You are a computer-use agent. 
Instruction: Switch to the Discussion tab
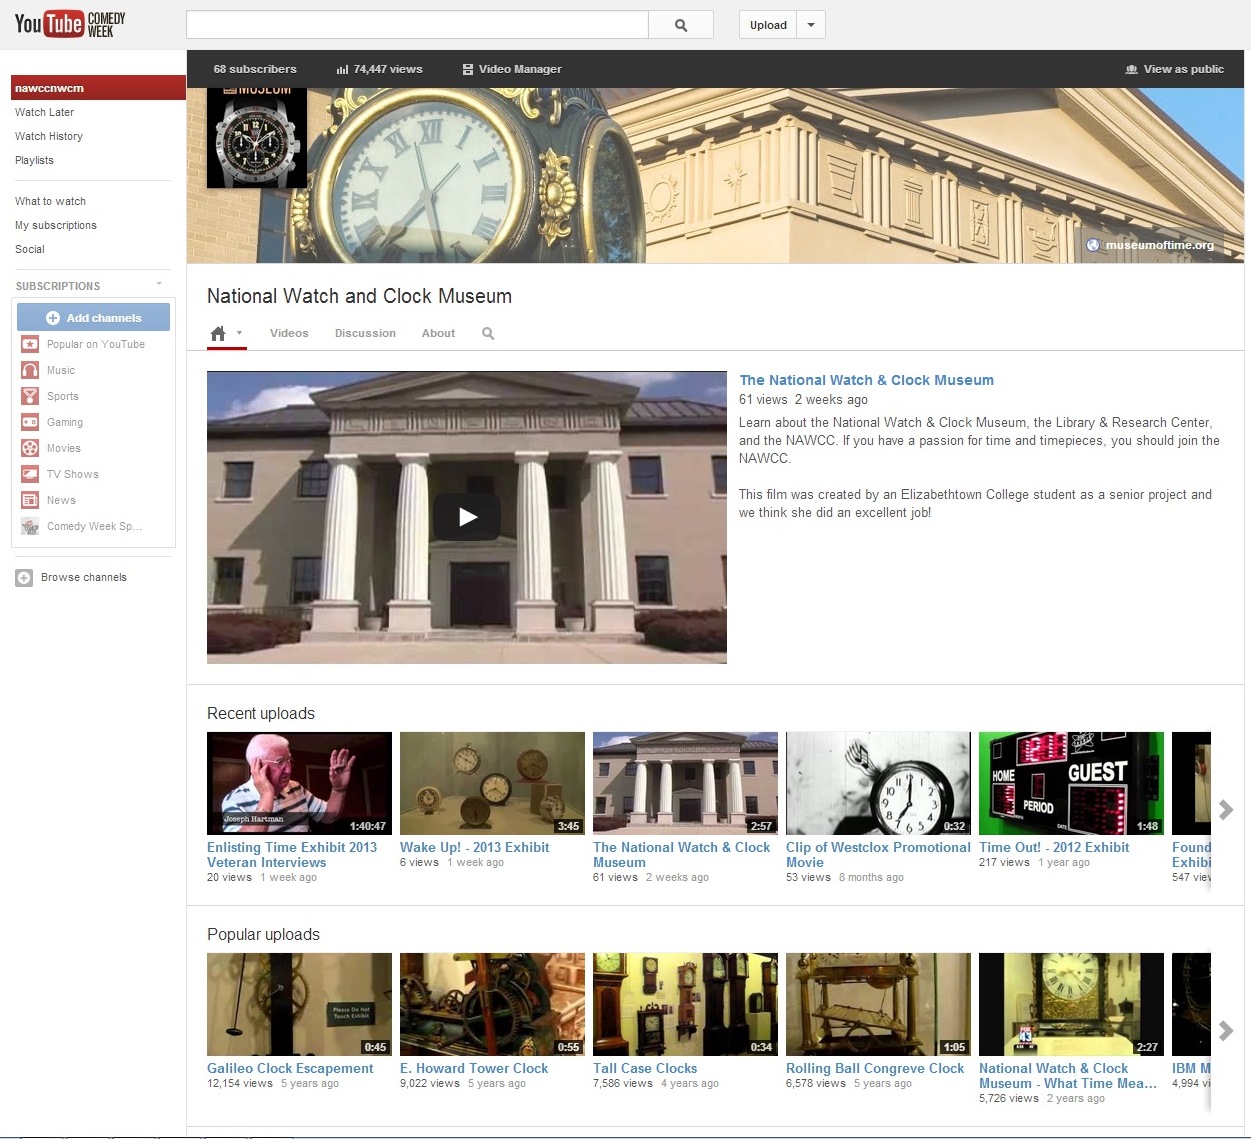(x=365, y=333)
